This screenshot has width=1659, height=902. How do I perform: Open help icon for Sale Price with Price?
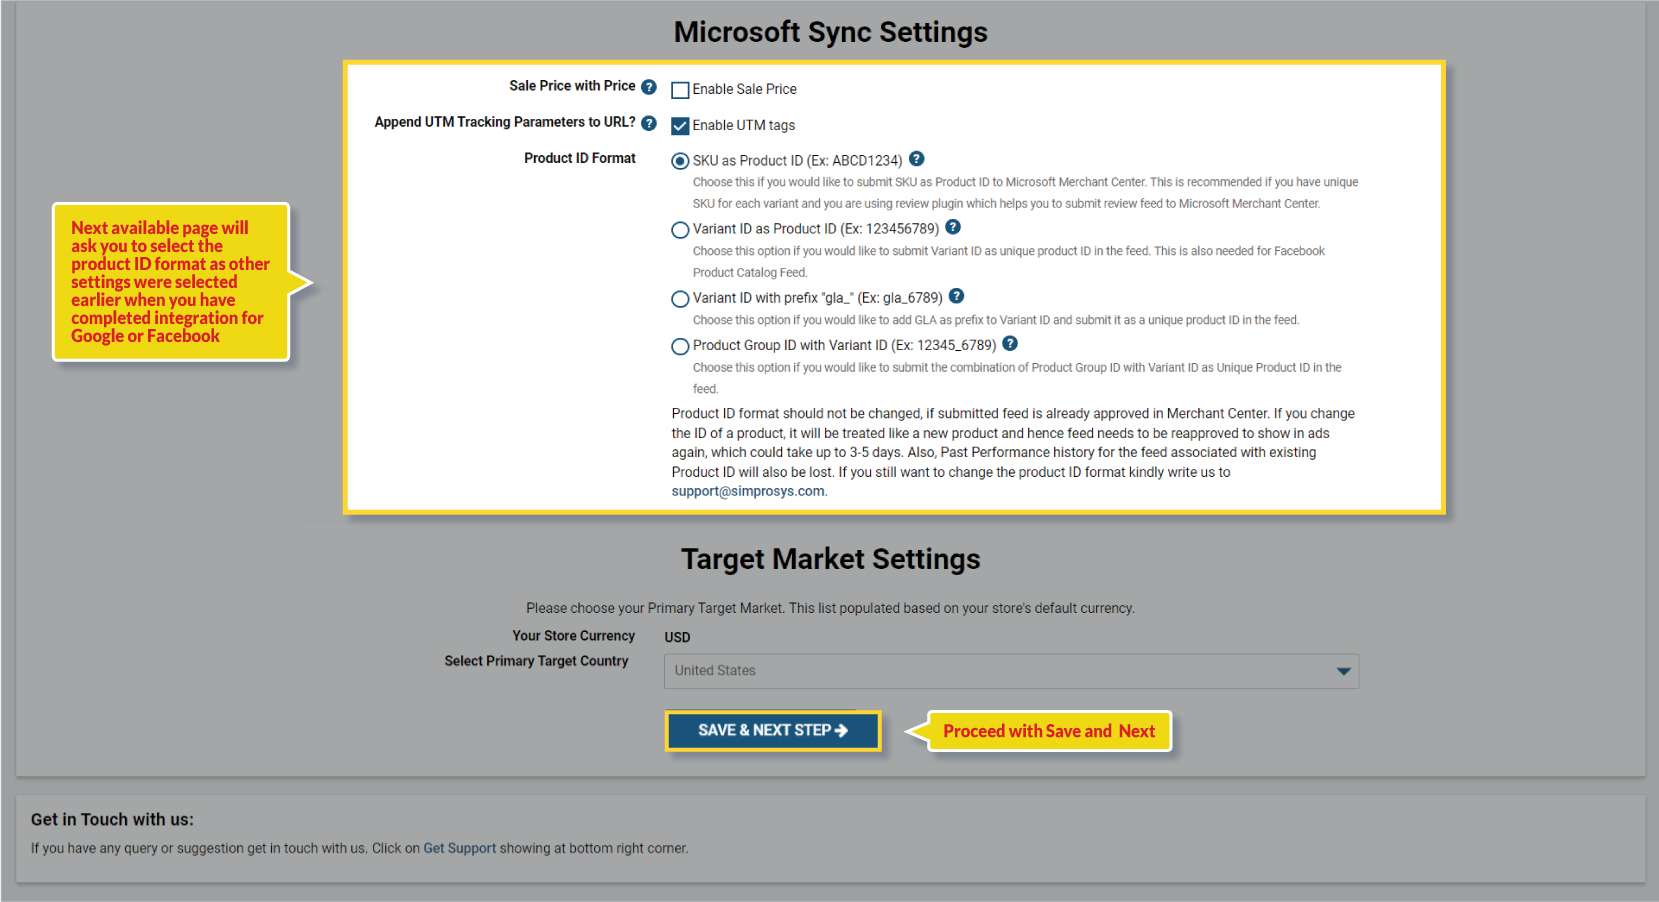[x=649, y=87]
